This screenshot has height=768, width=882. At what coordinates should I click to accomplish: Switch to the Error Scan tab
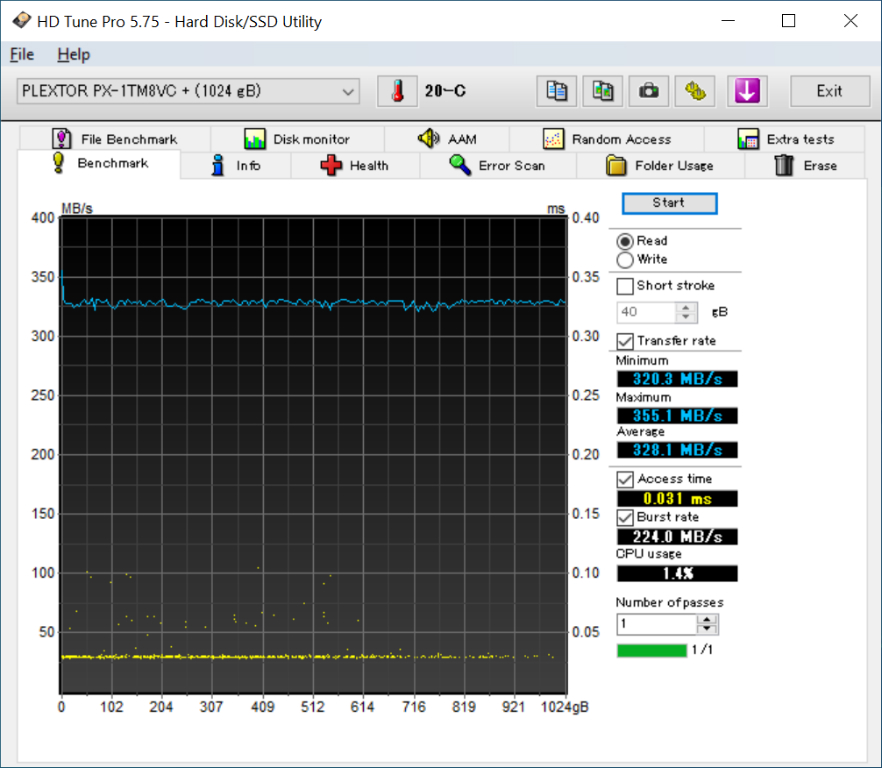(x=497, y=165)
